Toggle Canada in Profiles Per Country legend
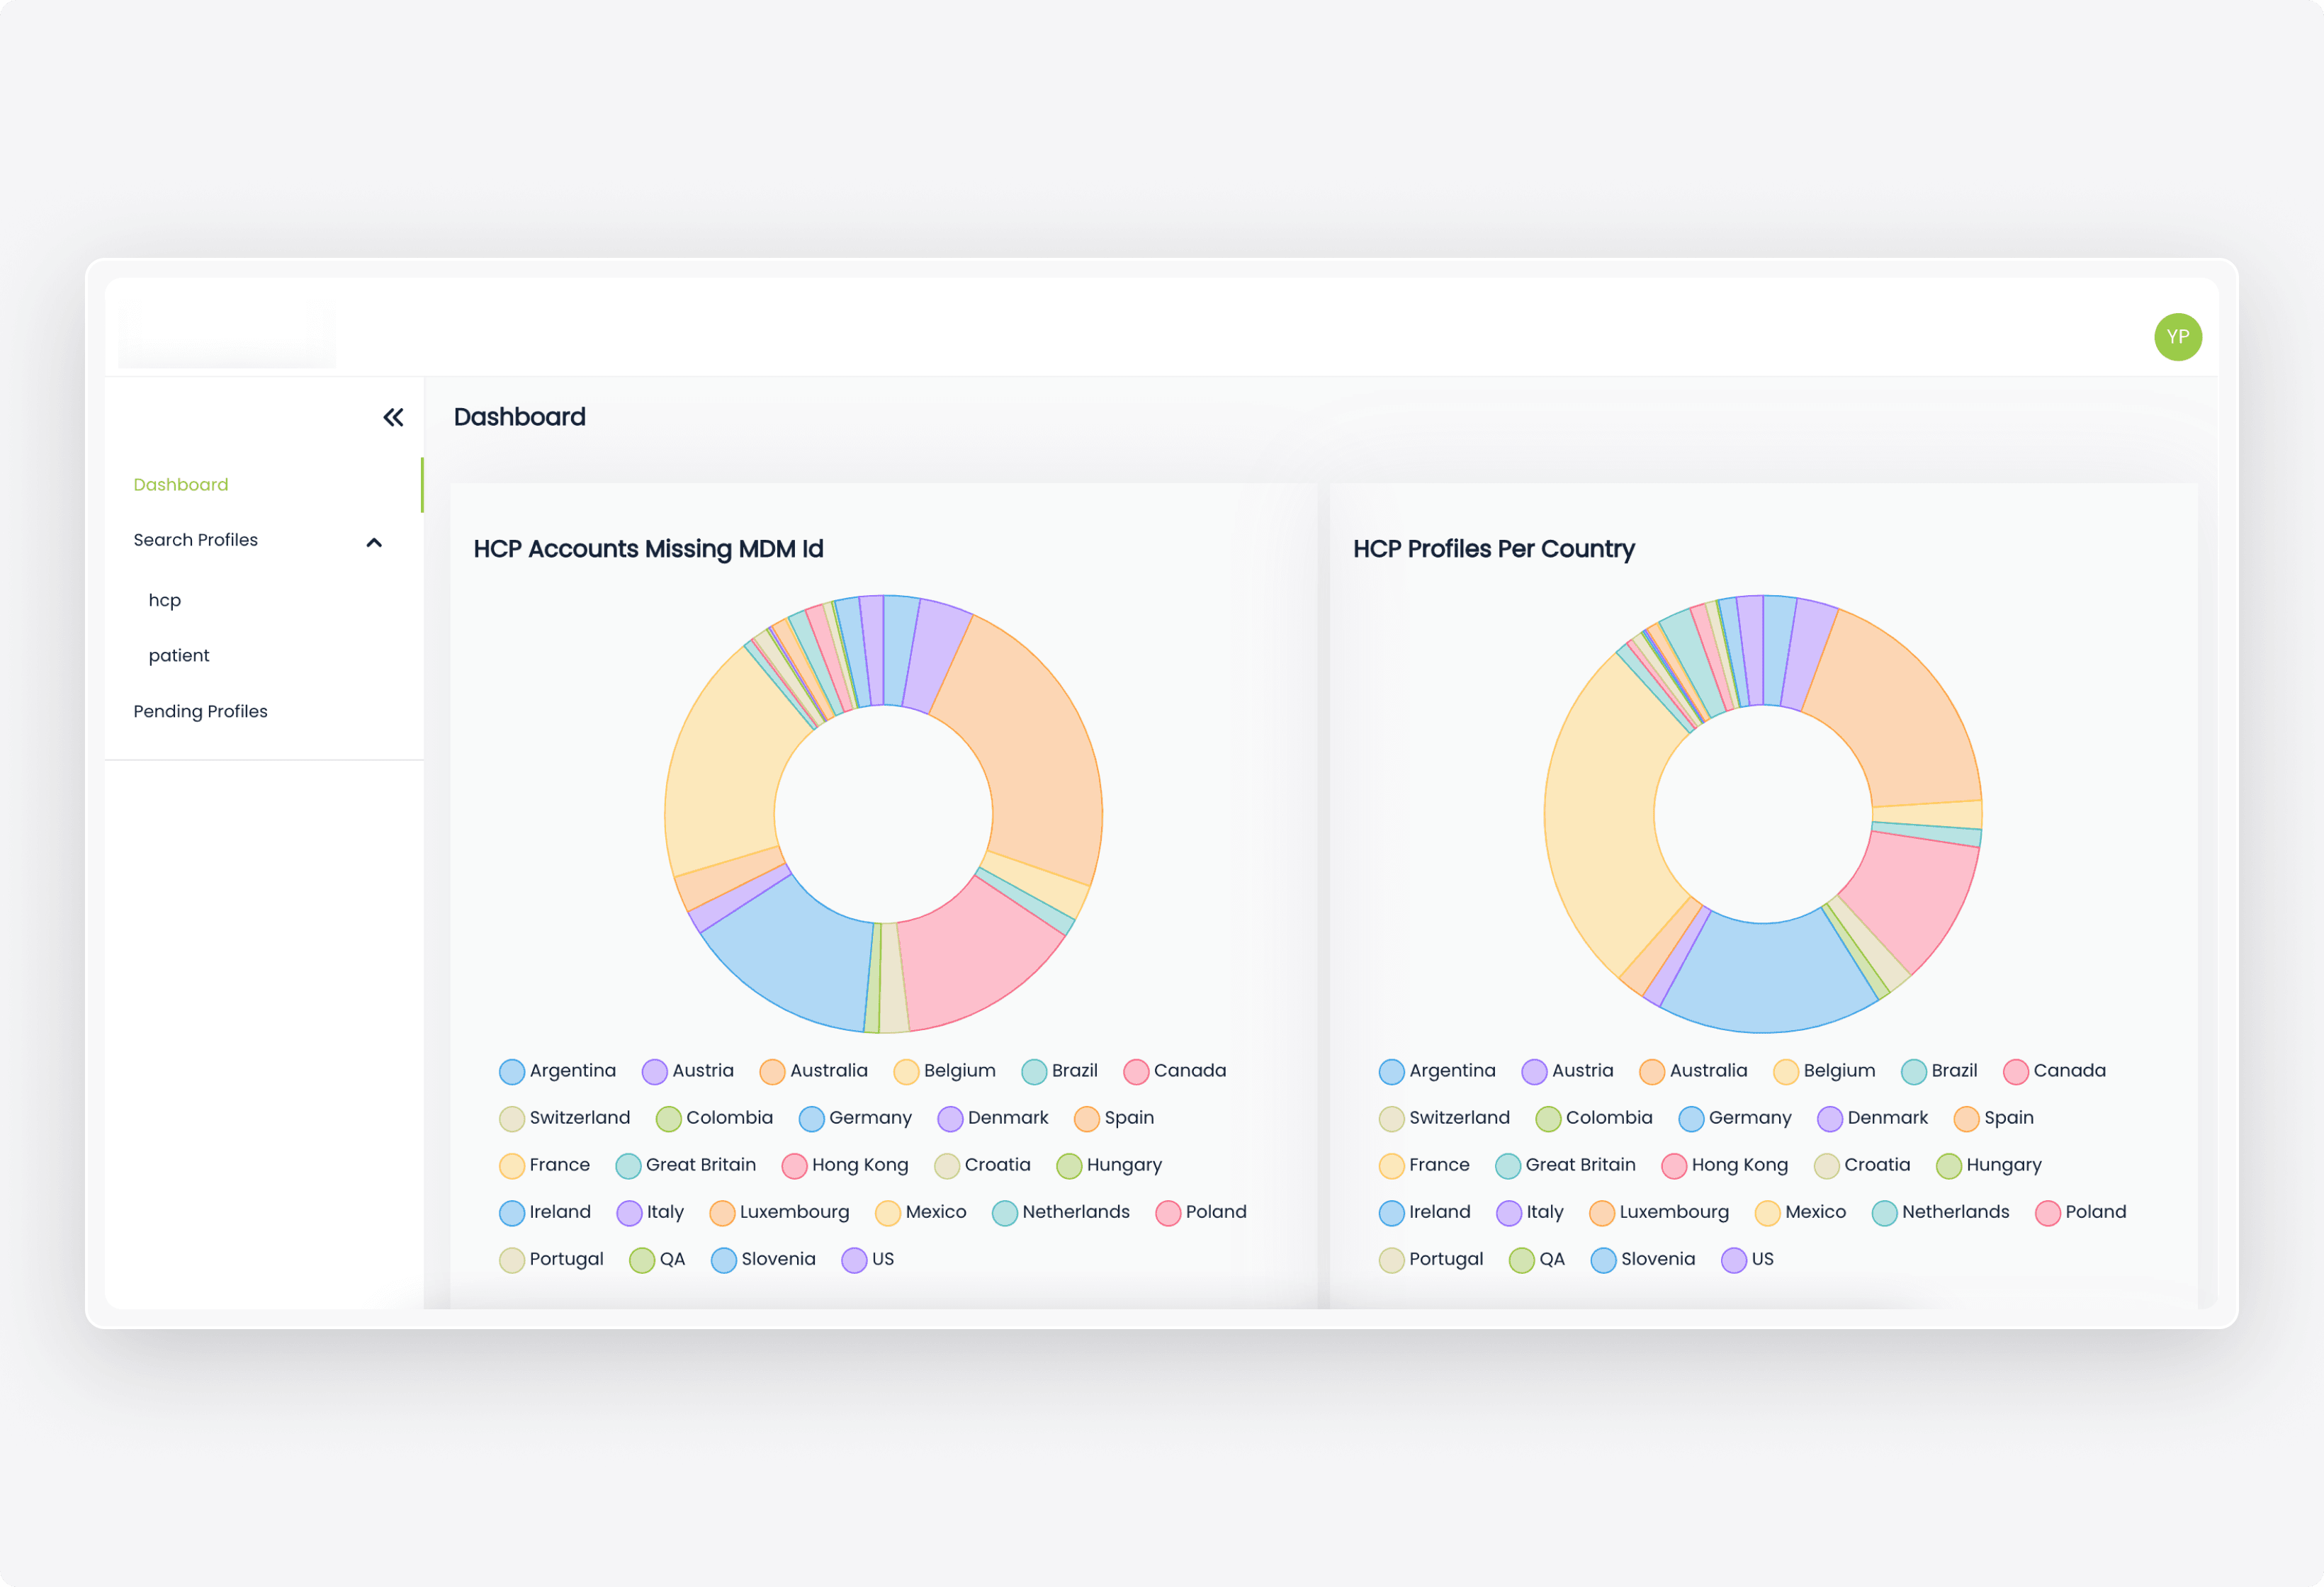Viewport: 2324px width, 1587px height. coord(2055,1071)
